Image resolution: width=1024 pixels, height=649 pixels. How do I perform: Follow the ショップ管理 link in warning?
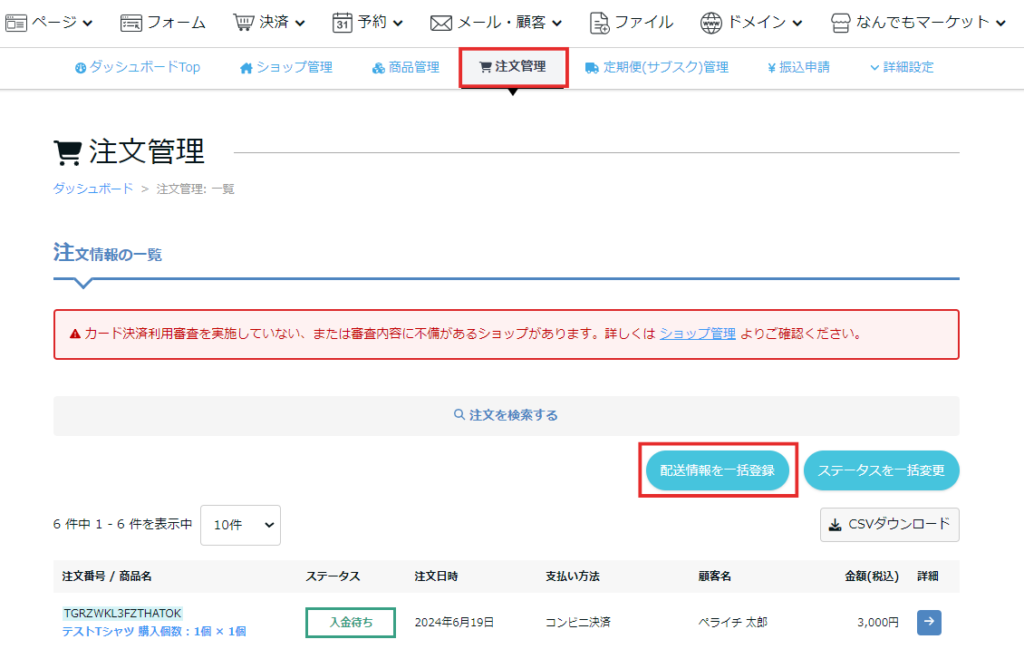pos(697,333)
